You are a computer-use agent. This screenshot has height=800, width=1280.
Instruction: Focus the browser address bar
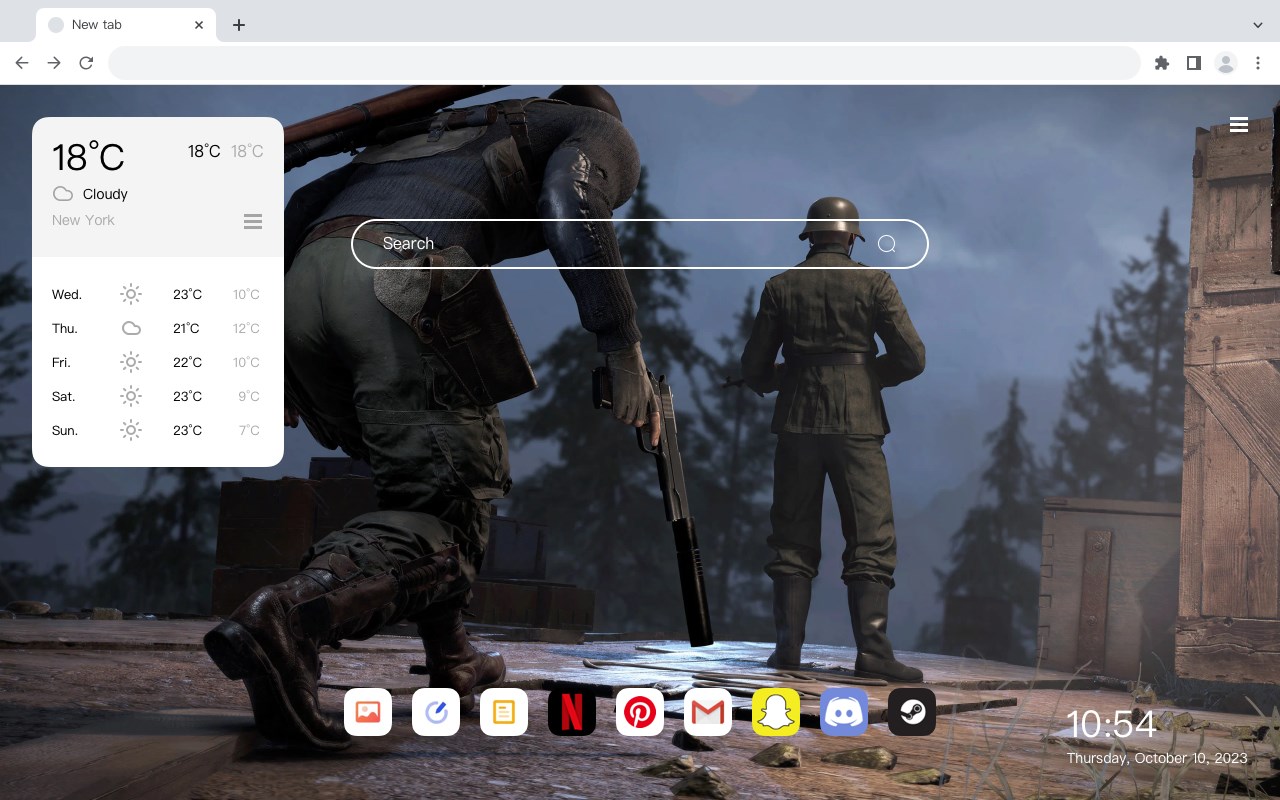coord(624,63)
